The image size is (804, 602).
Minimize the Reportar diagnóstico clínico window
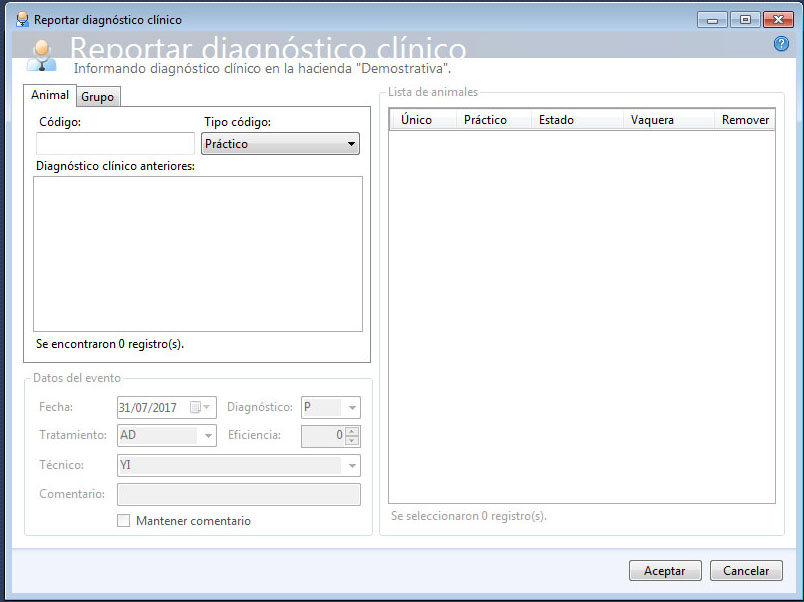coord(712,19)
